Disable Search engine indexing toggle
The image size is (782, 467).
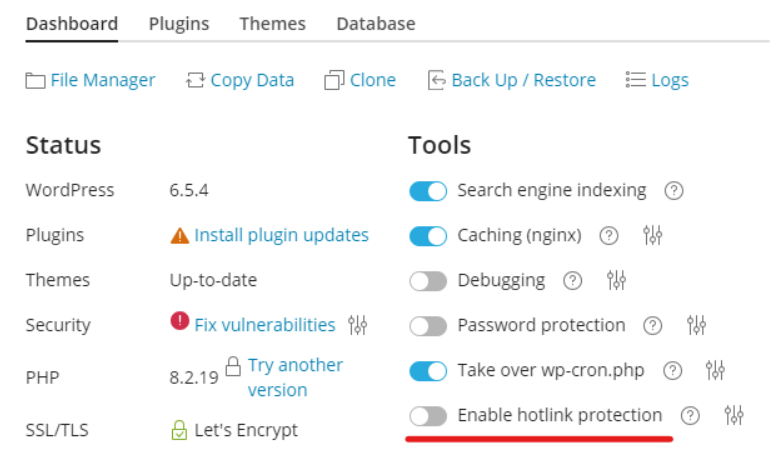tap(428, 191)
